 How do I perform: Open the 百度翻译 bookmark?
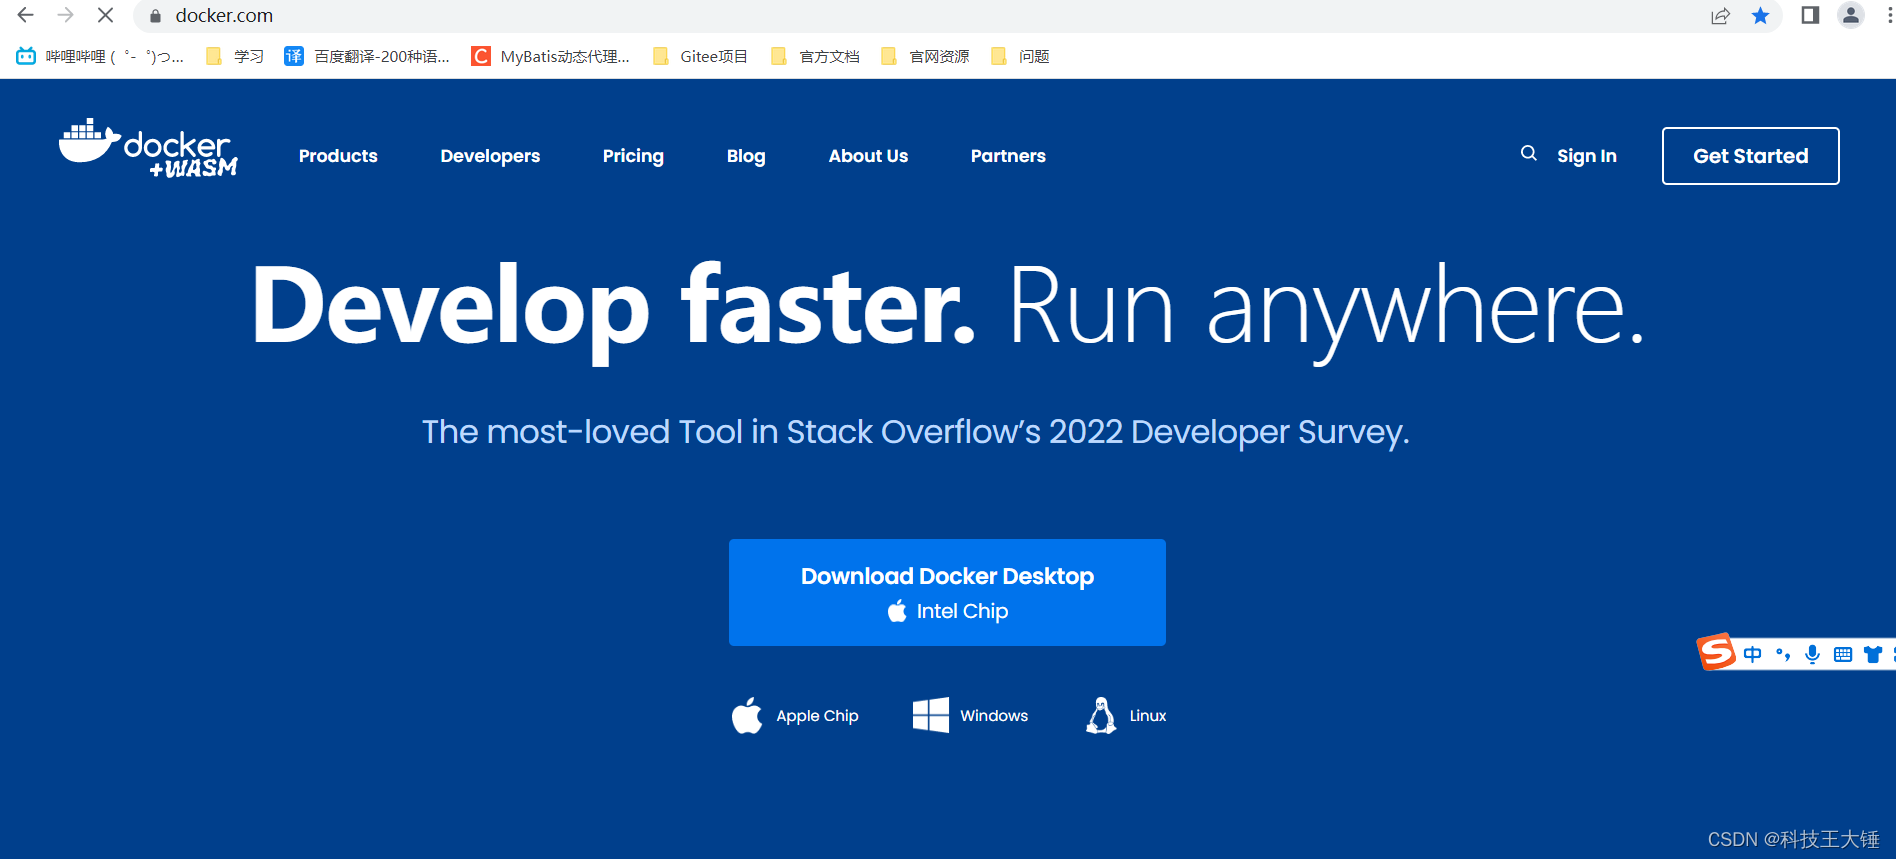(367, 56)
